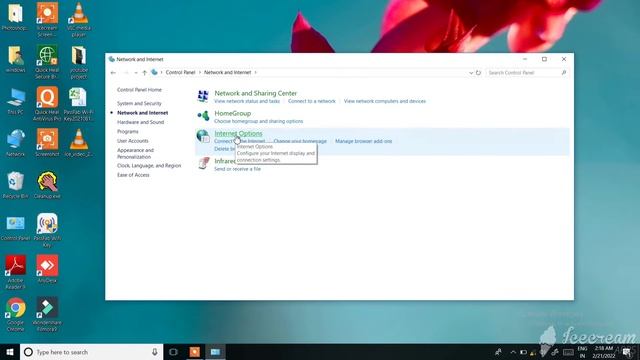Expand breadcrumb arrow after Control Panel
640x360 pixels.
[200, 73]
